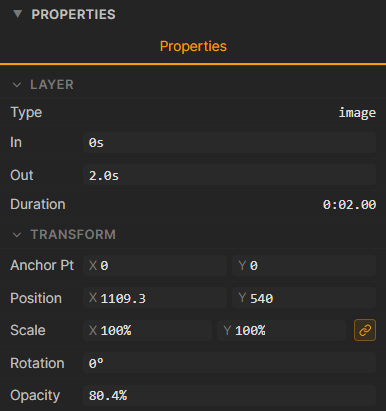Click the Out time field
This screenshot has height=411, width=386.
click(x=229, y=175)
